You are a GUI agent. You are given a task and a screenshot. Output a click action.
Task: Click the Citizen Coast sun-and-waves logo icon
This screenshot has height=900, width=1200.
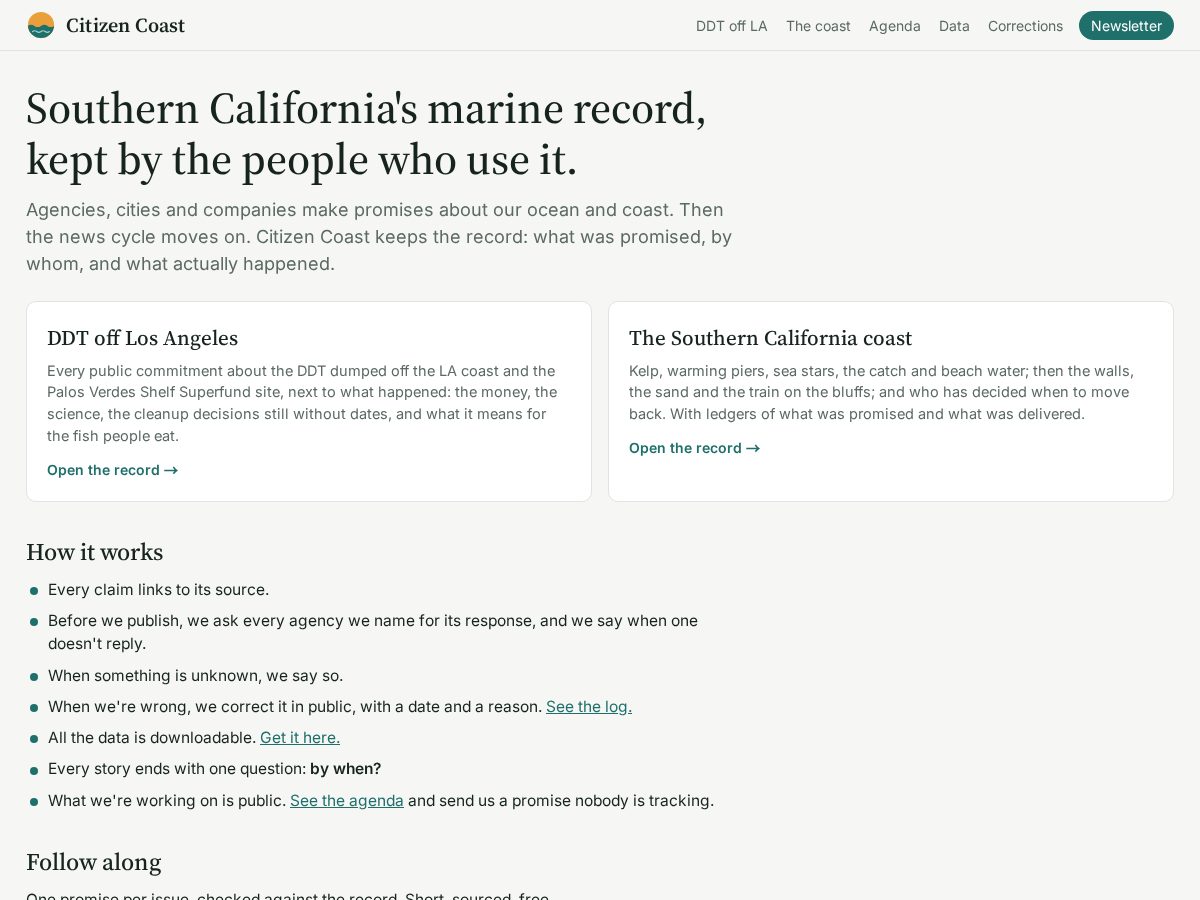point(41,25)
